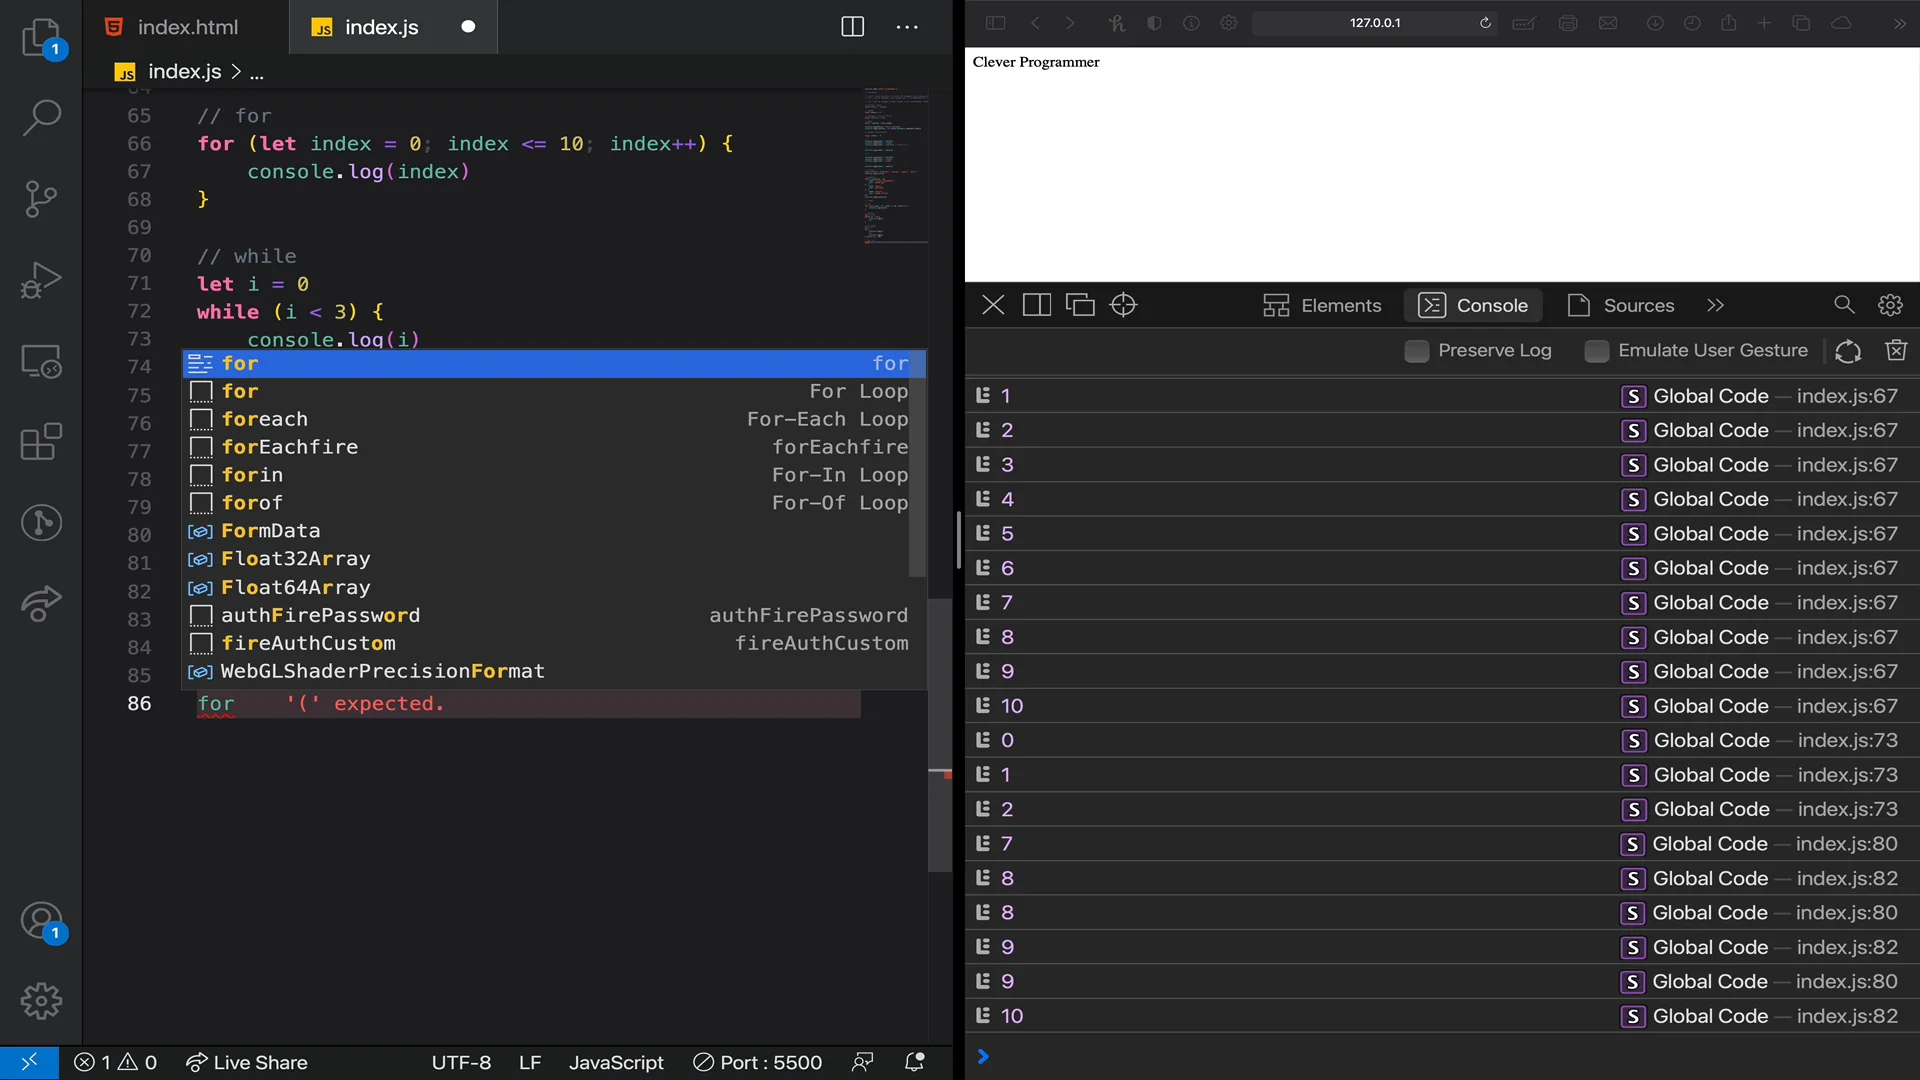This screenshot has height=1080, width=1920.
Task: Start a Live Share session
Action: 247,1063
